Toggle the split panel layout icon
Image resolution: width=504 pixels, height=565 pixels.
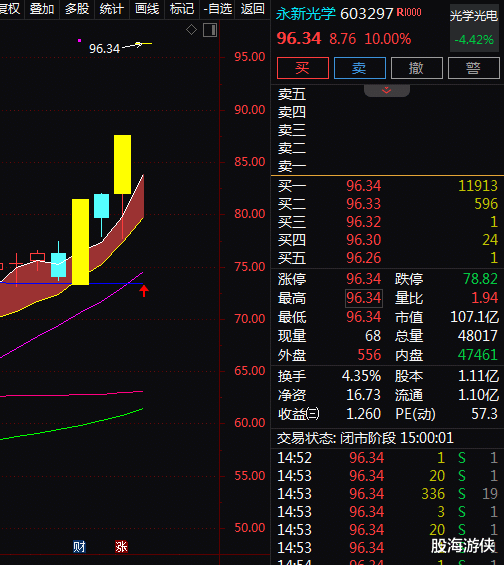(210, 30)
